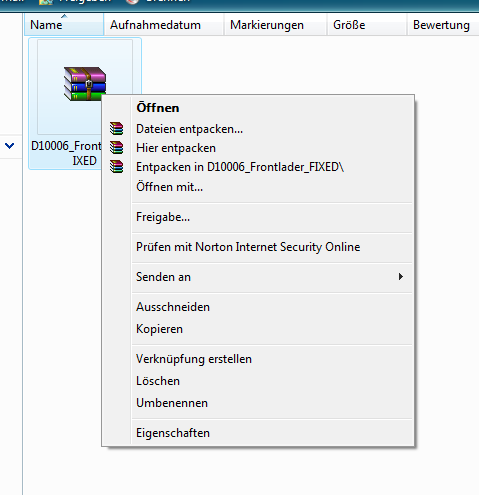Click the sort arrow above Name
This screenshot has height=495, width=479.
pyautogui.click(x=64, y=16)
